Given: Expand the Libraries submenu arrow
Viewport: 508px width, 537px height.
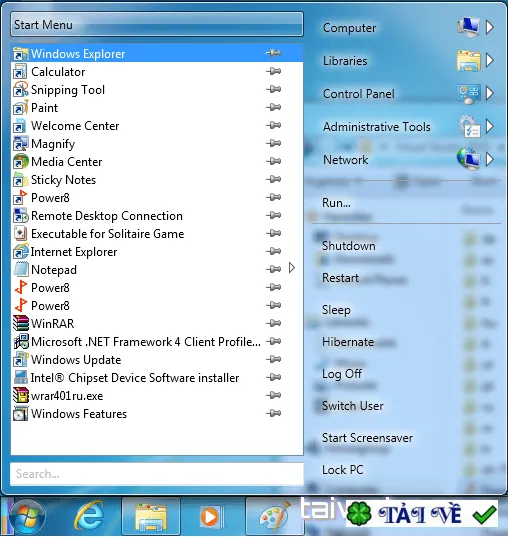Looking at the screenshot, I should (490, 60).
